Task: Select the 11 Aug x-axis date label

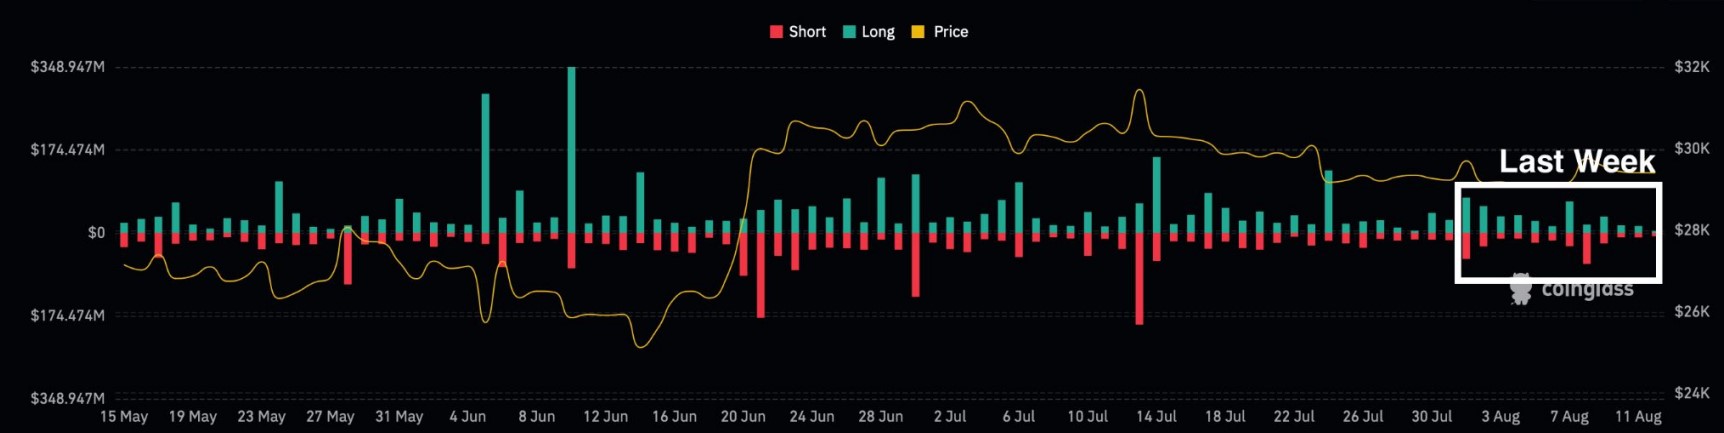Action: [1638, 416]
